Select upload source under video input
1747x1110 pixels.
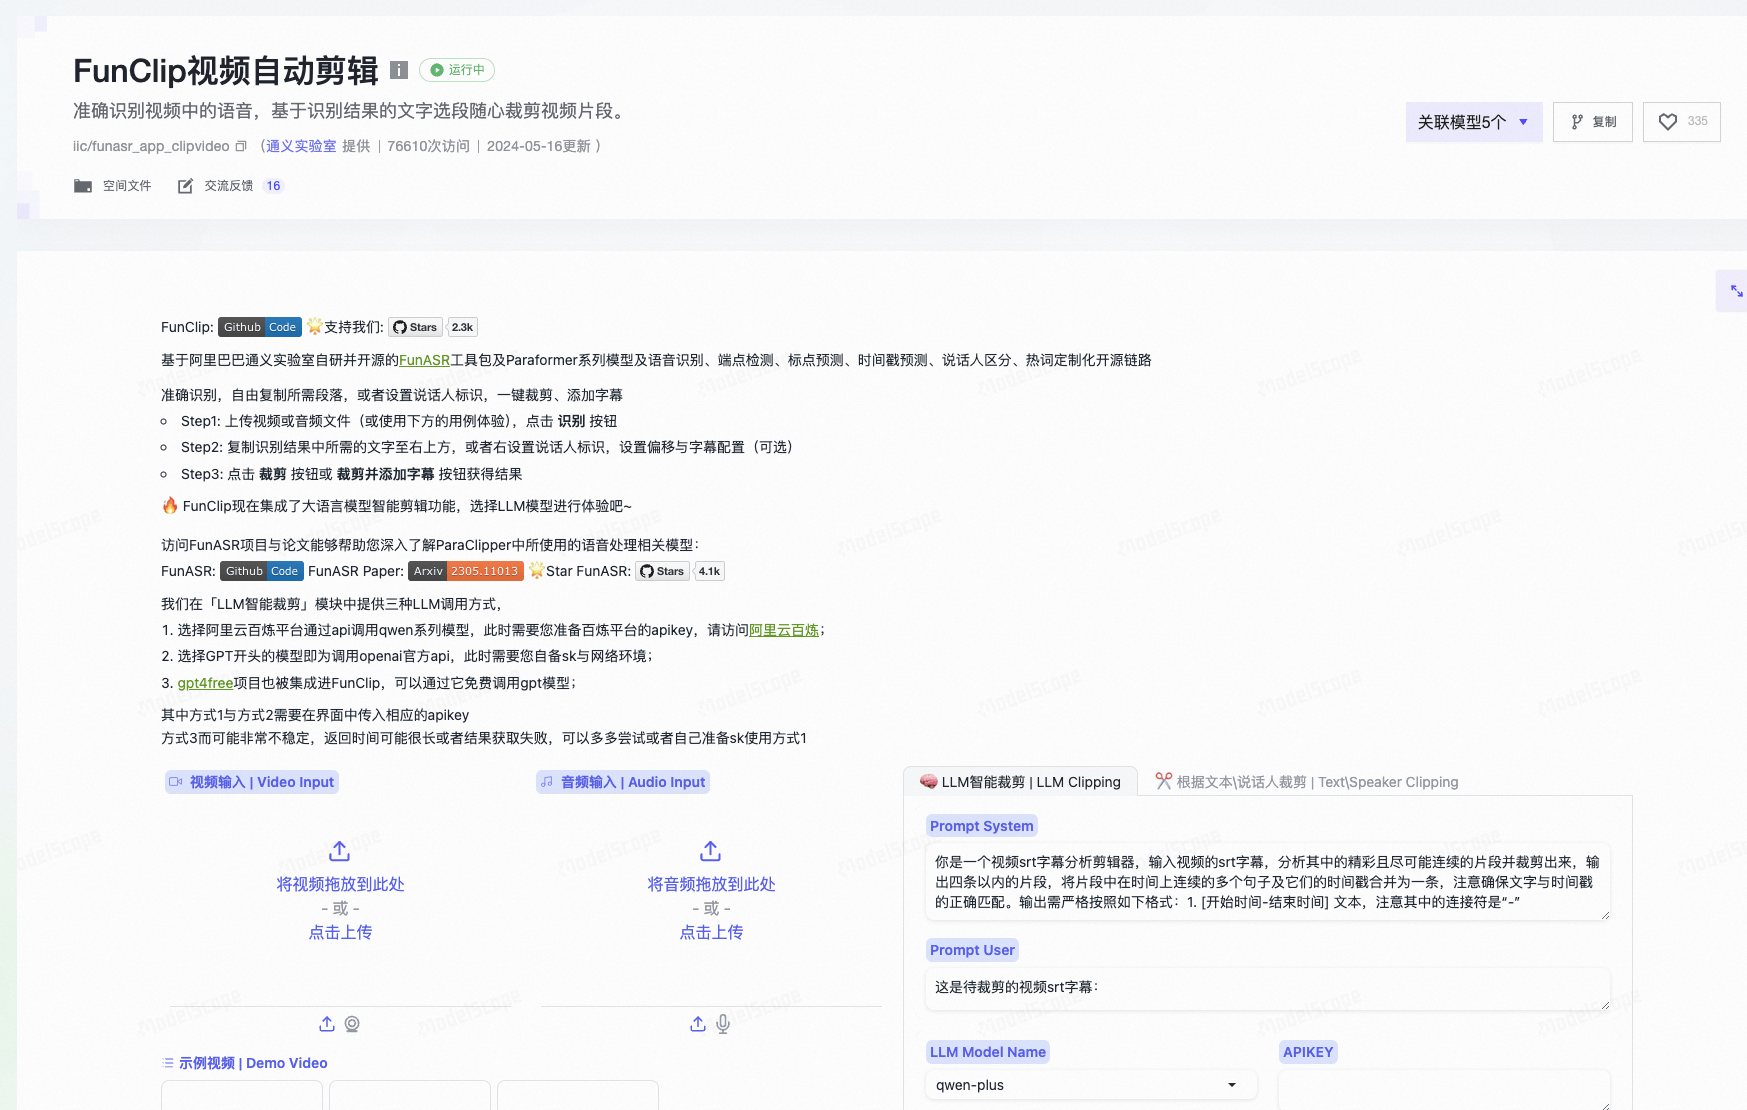click(x=327, y=1024)
